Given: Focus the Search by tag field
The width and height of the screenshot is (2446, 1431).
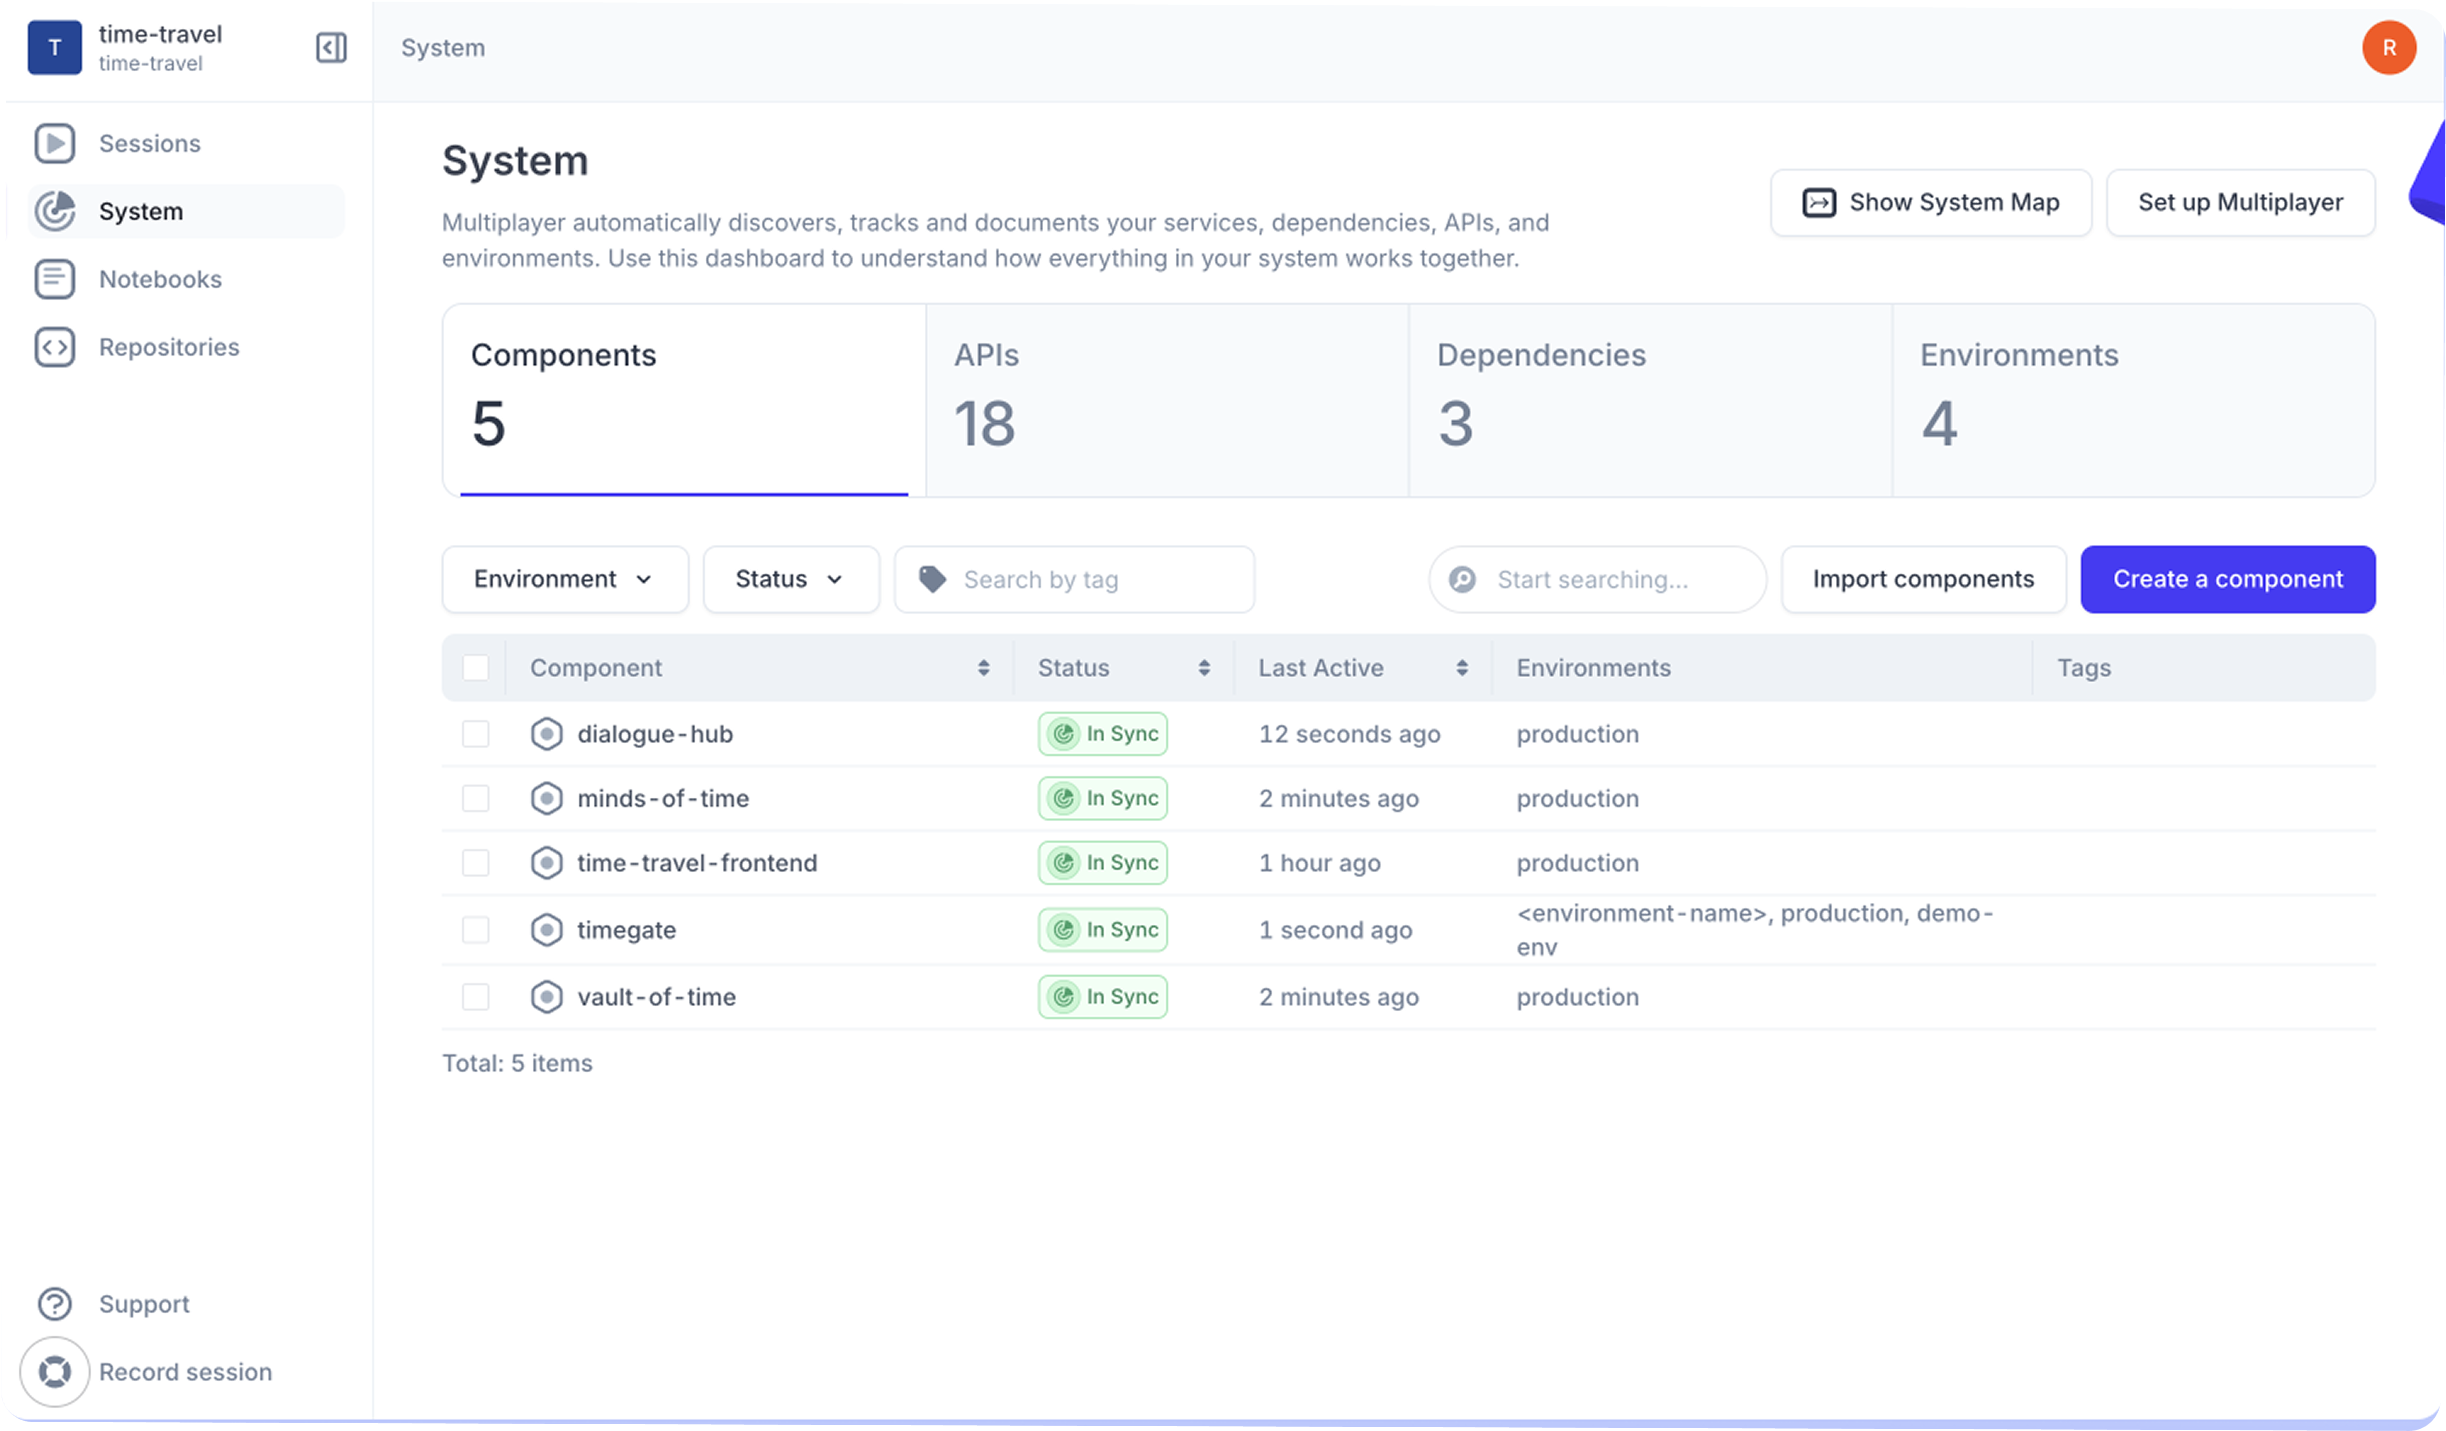Looking at the screenshot, I should click(1075, 579).
